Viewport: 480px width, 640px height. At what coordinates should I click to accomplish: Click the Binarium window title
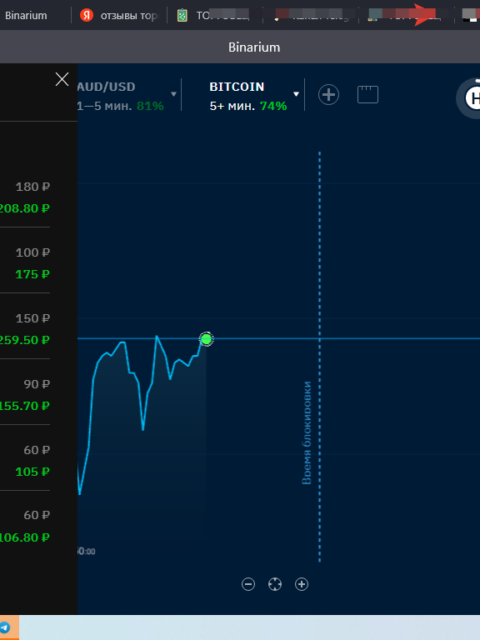tap(254, 47)
